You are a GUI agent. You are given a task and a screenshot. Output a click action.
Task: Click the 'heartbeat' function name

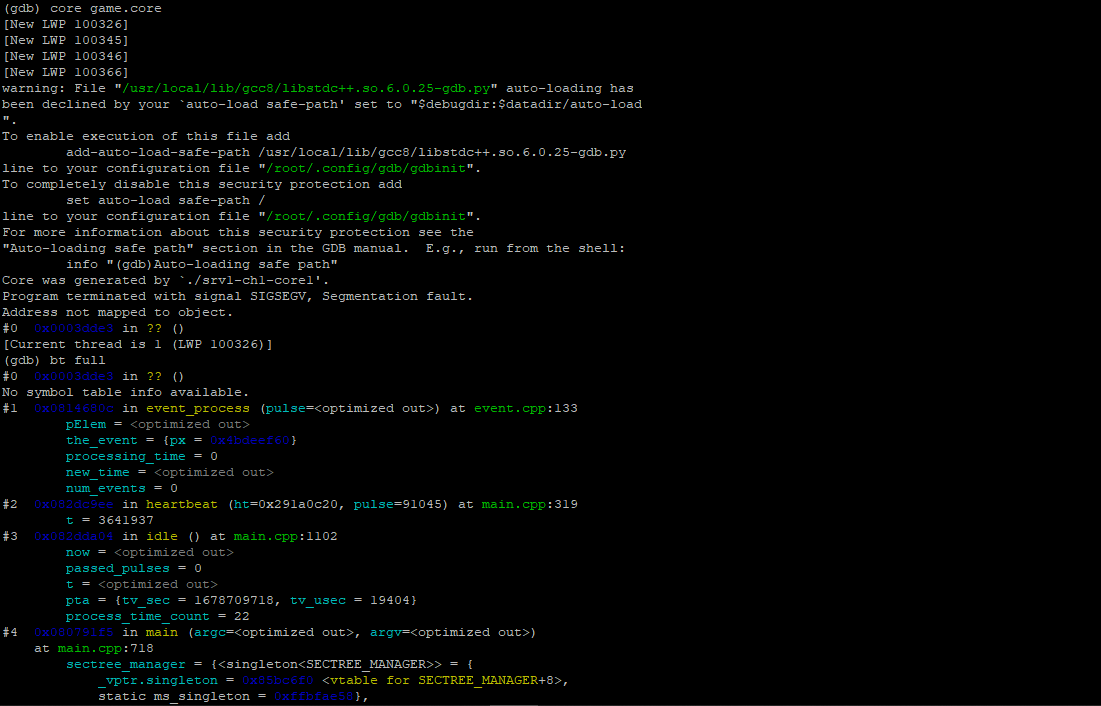coord(182,504)
